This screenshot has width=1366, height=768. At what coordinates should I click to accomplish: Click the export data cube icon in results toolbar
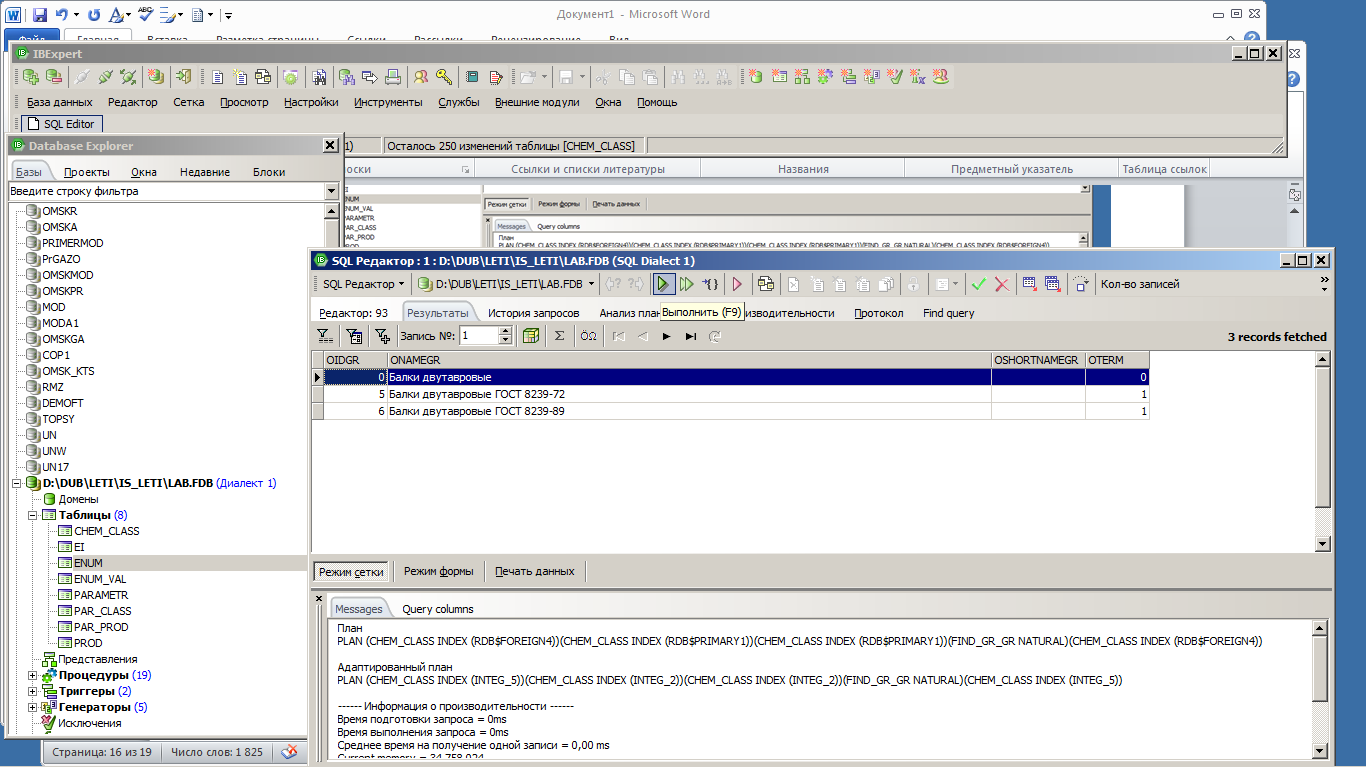pyautogui.click(x=531, y=336)
